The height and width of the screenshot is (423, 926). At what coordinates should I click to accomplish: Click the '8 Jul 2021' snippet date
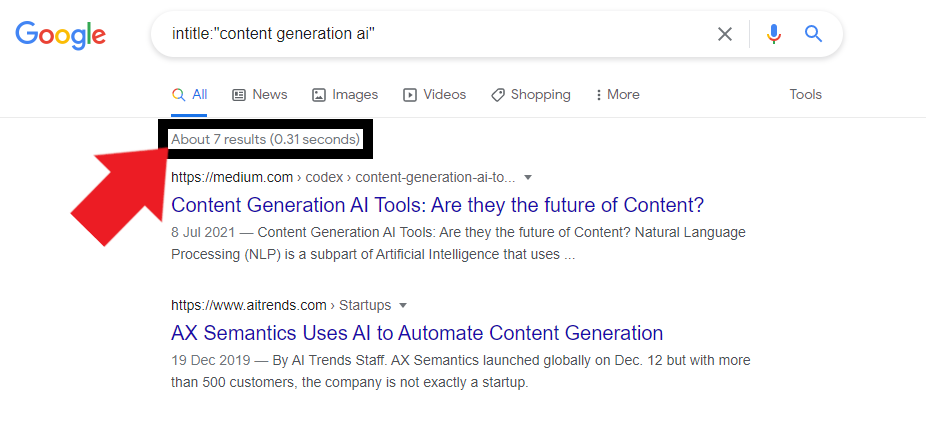[205, 233]
